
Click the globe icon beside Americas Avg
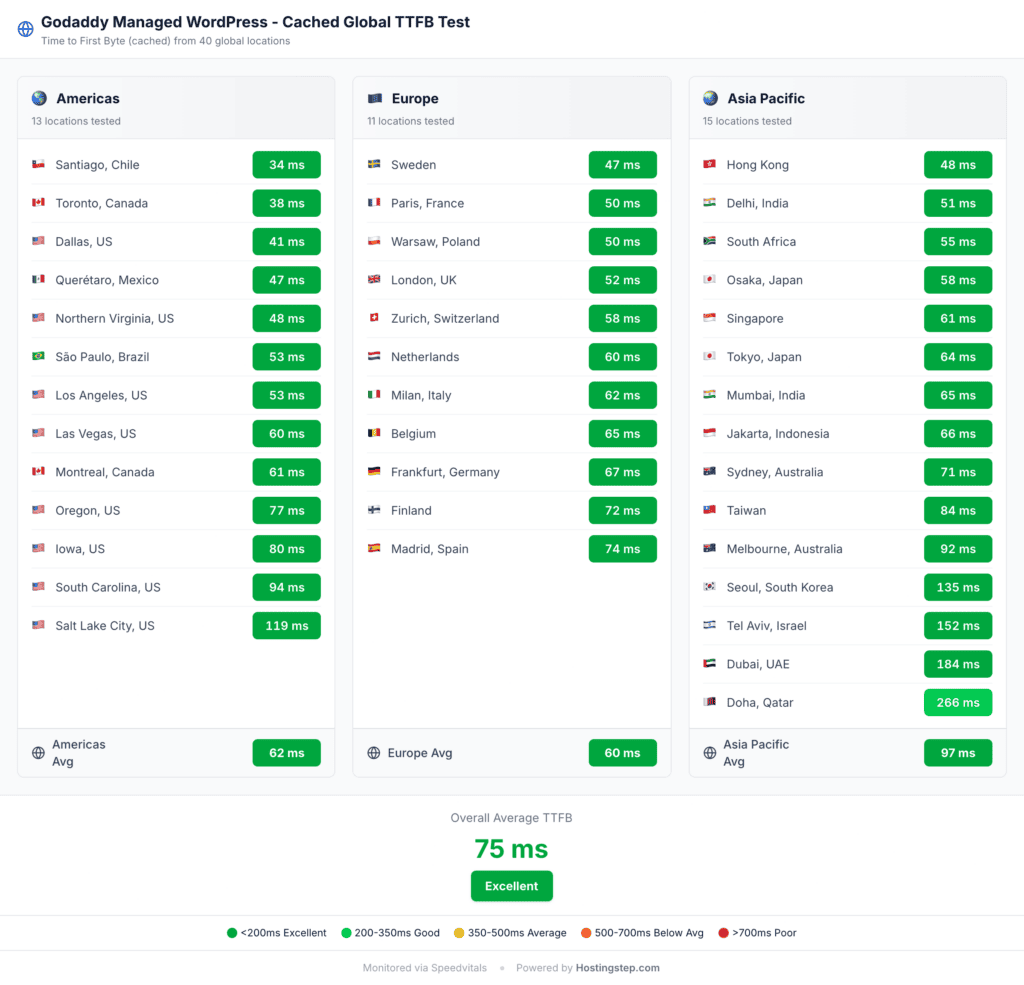pos(39,752)
